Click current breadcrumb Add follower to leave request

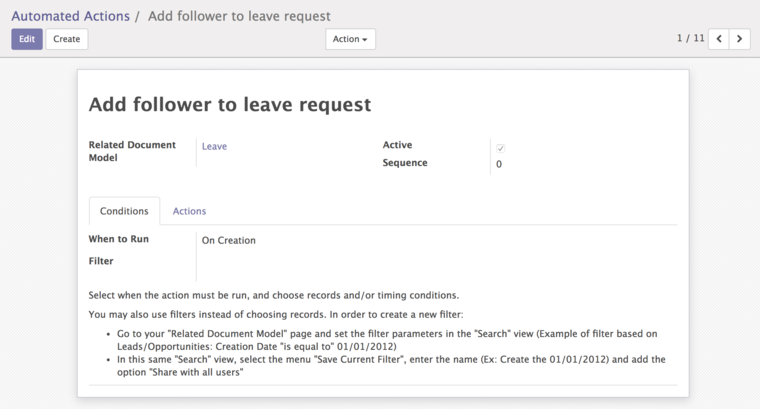pos(239,16)
